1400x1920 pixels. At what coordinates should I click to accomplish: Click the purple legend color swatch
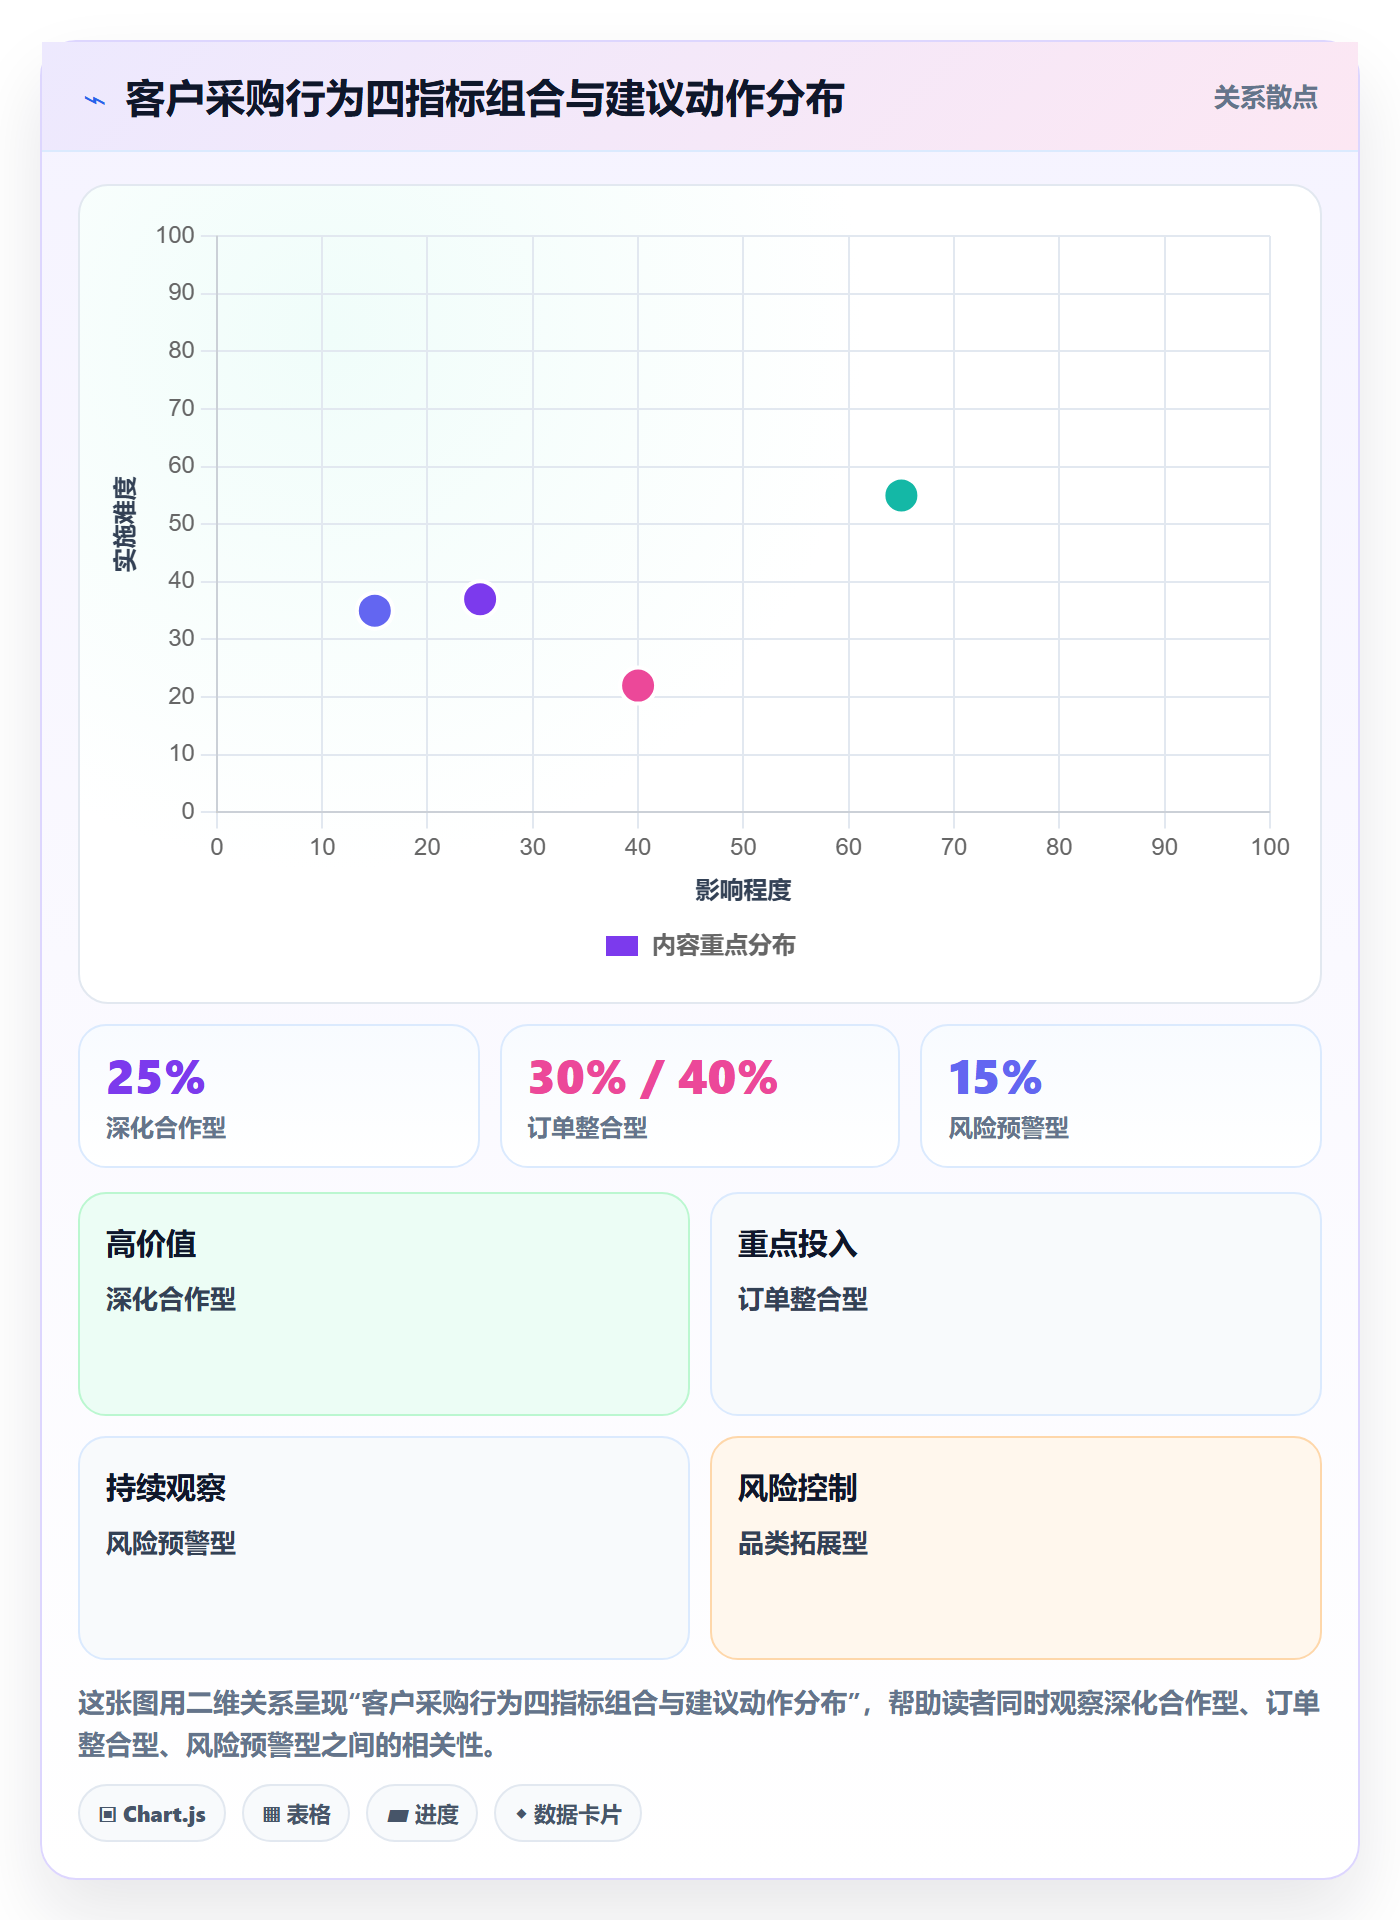point(622,945)
